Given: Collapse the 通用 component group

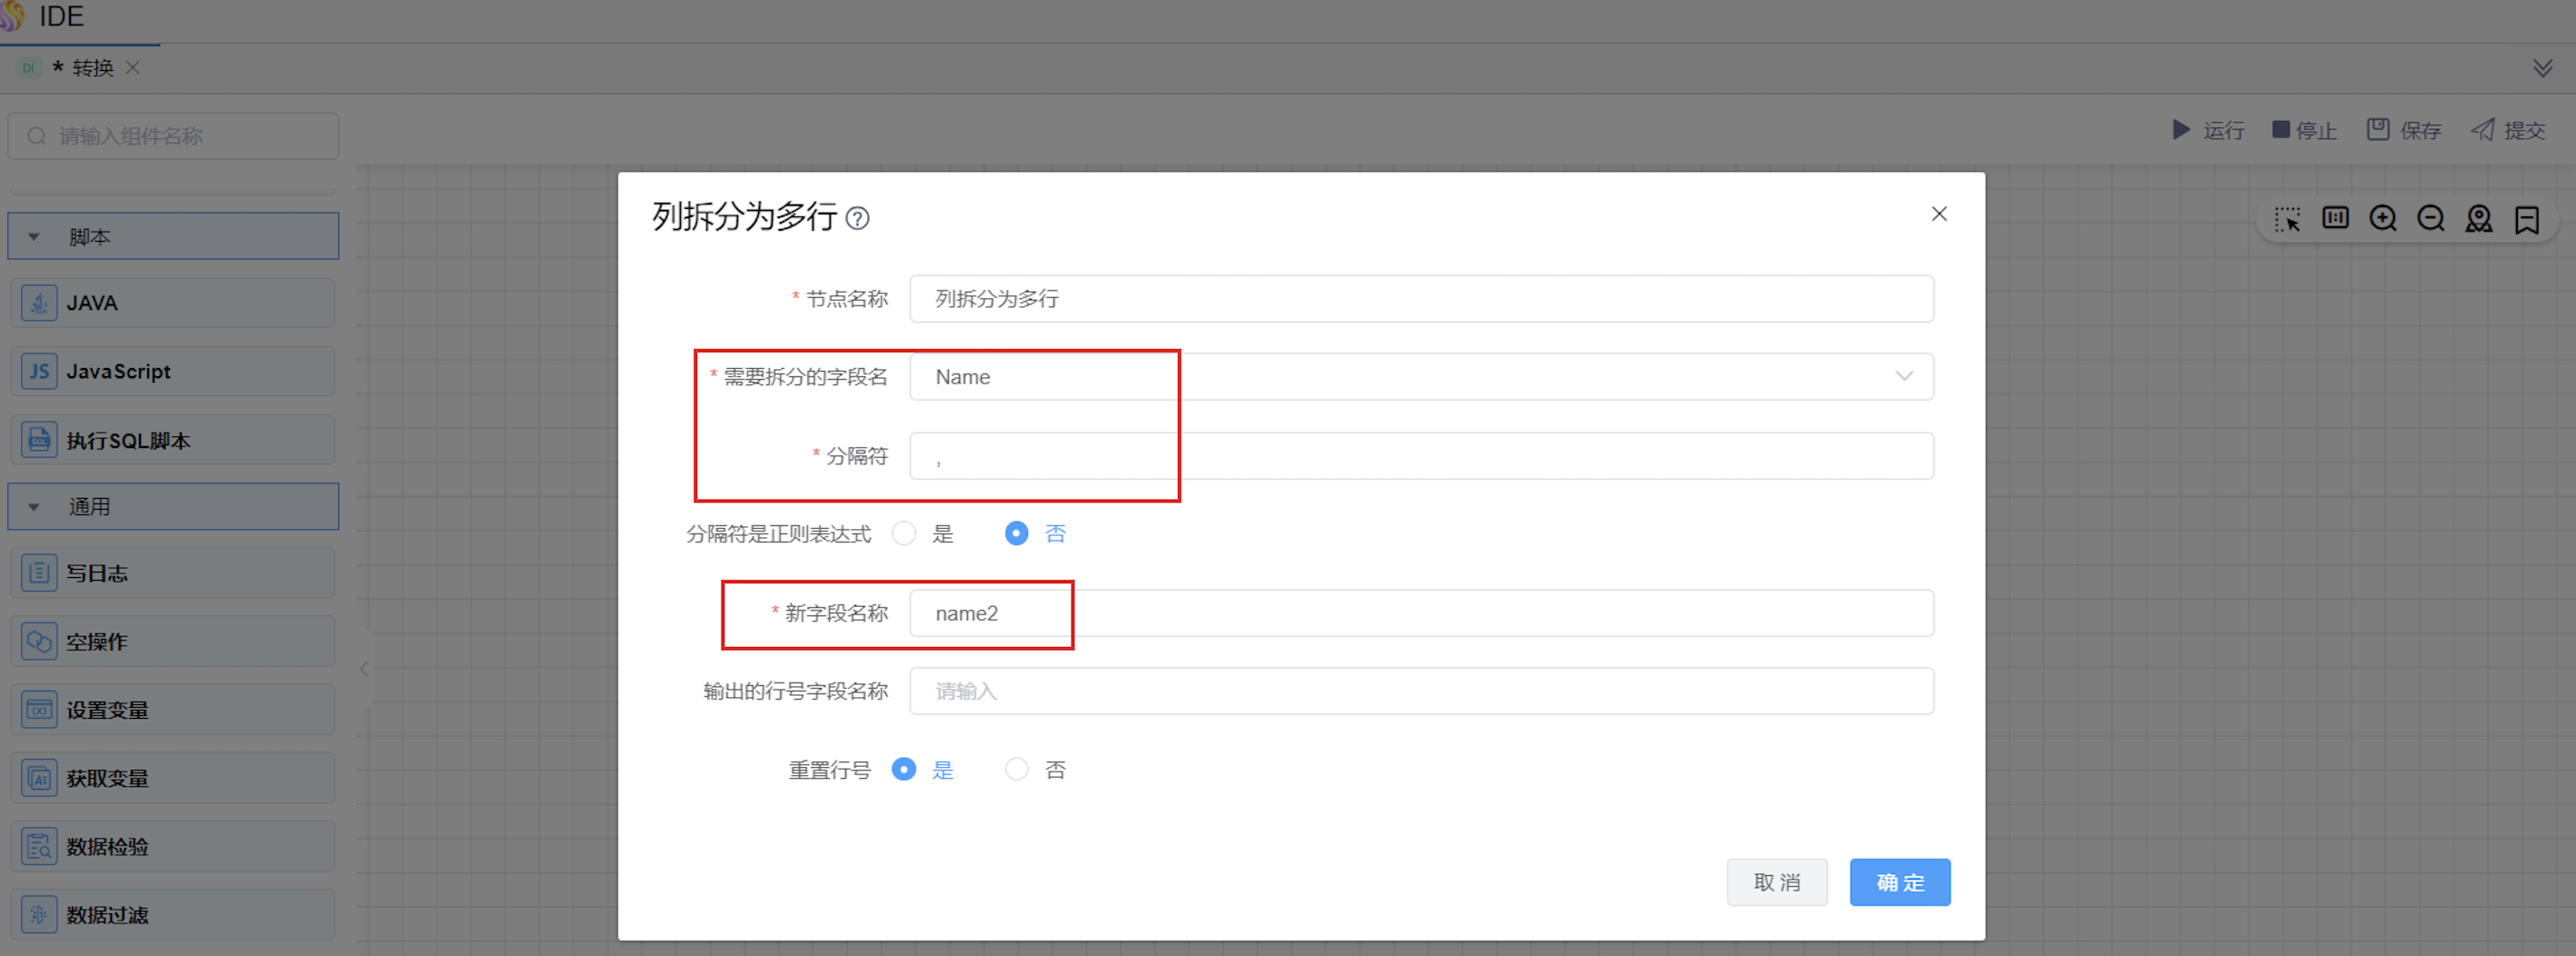Looking at the screenshot, I should (x=34, y=507).
